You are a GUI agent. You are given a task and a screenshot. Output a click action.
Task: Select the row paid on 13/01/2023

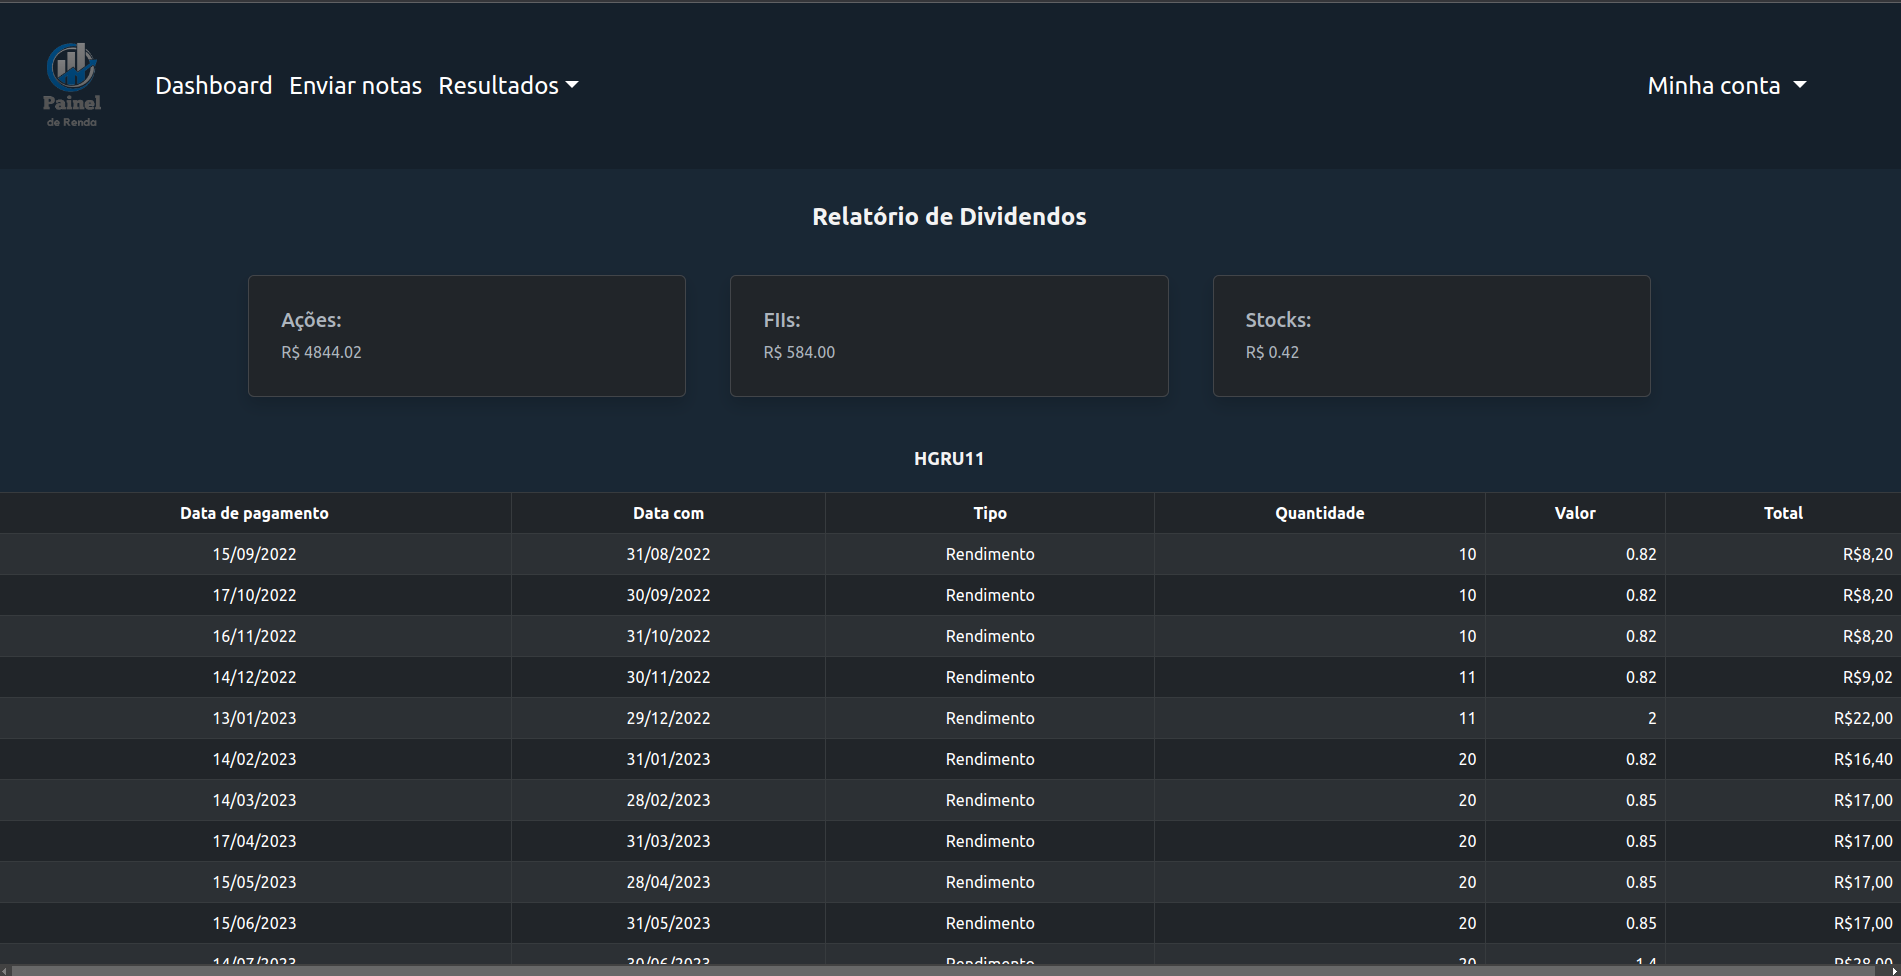click(950, 718)
